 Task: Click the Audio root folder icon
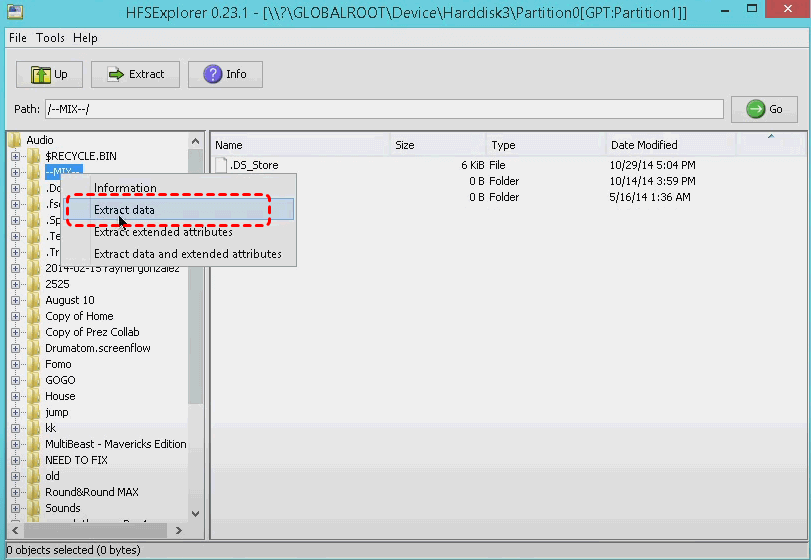15,140
